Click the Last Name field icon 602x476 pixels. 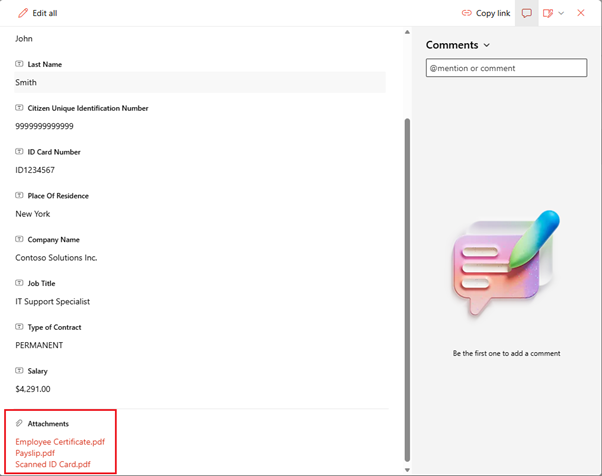19,64
